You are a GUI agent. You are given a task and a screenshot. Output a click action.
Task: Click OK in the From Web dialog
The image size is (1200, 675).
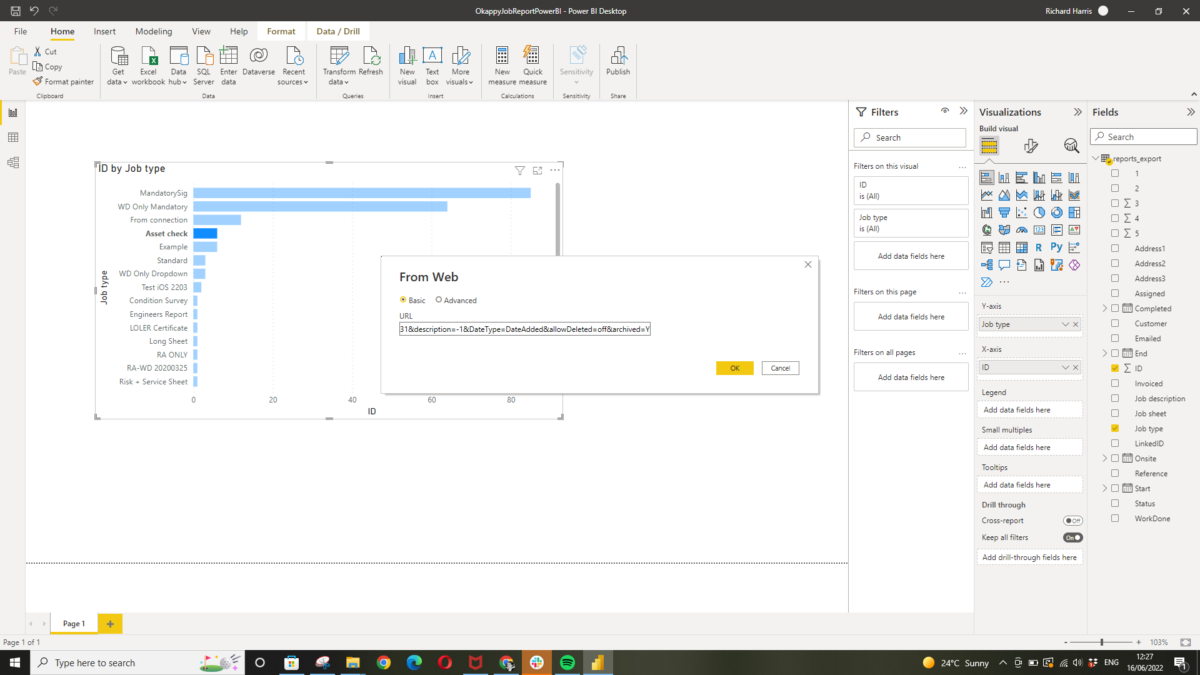pos(735,368)
